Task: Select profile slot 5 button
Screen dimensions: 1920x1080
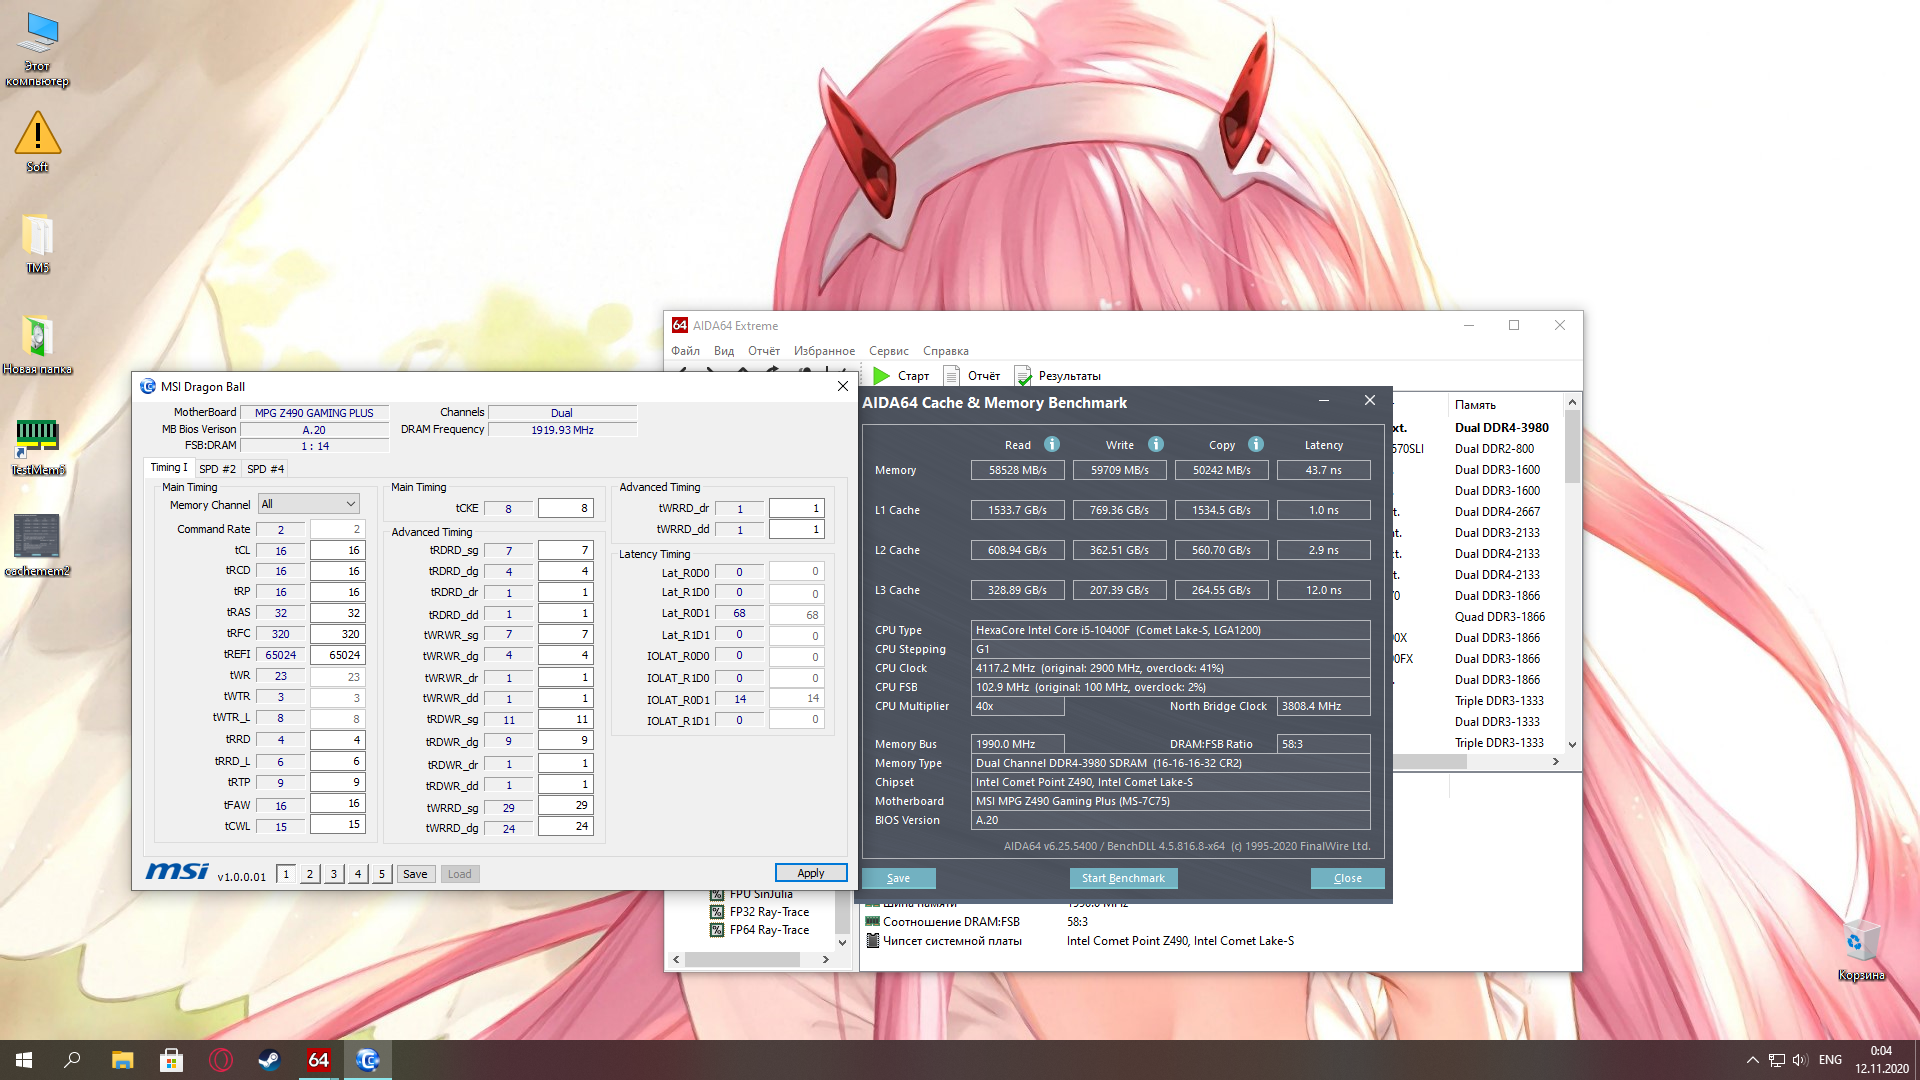Action: [381, 874]
